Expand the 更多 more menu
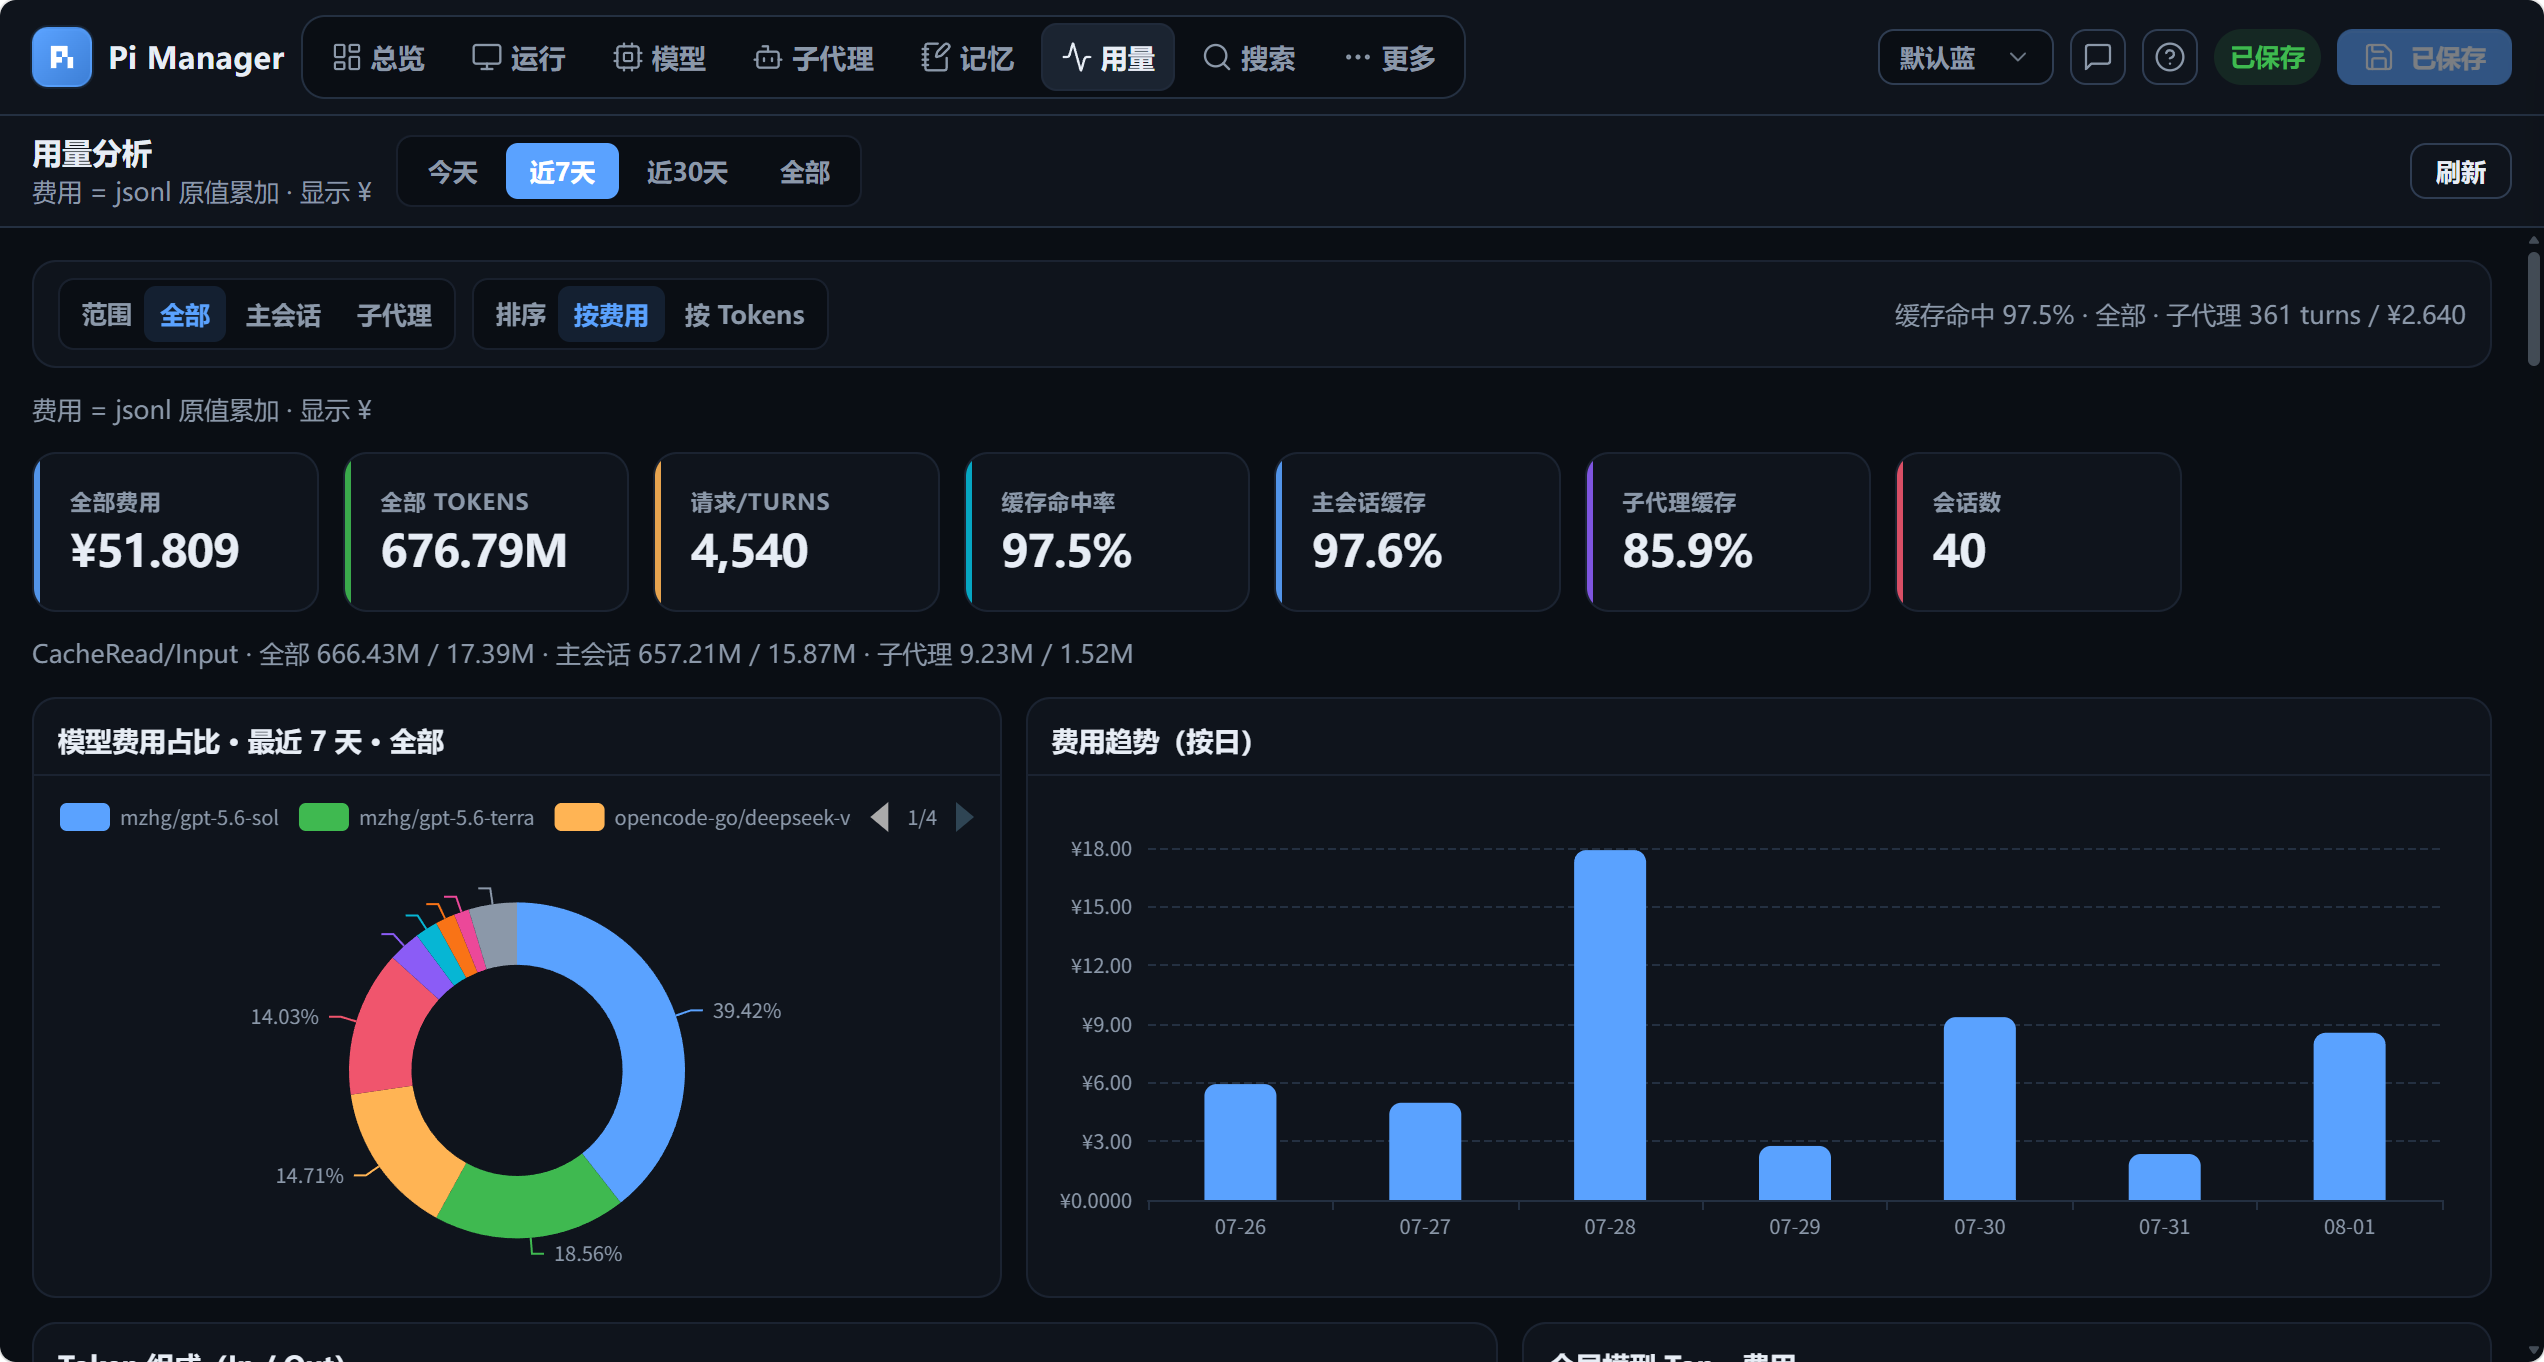This screenshot has width=2544, height=1362. tap(1390, 58)
